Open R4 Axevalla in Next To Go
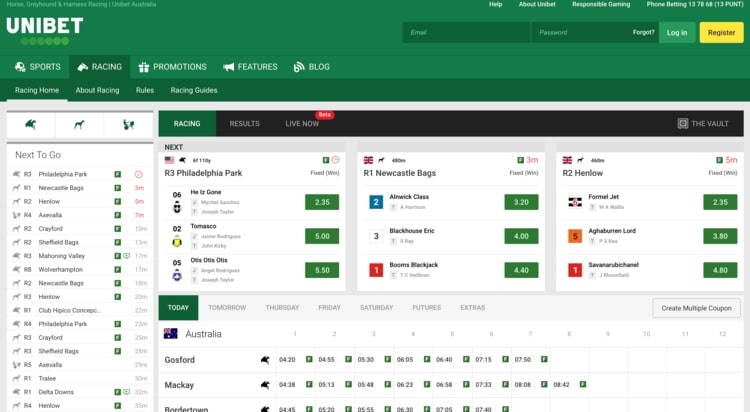Image resolution: width=750 pixels, height=412 pixels. (x=80, y=215)
